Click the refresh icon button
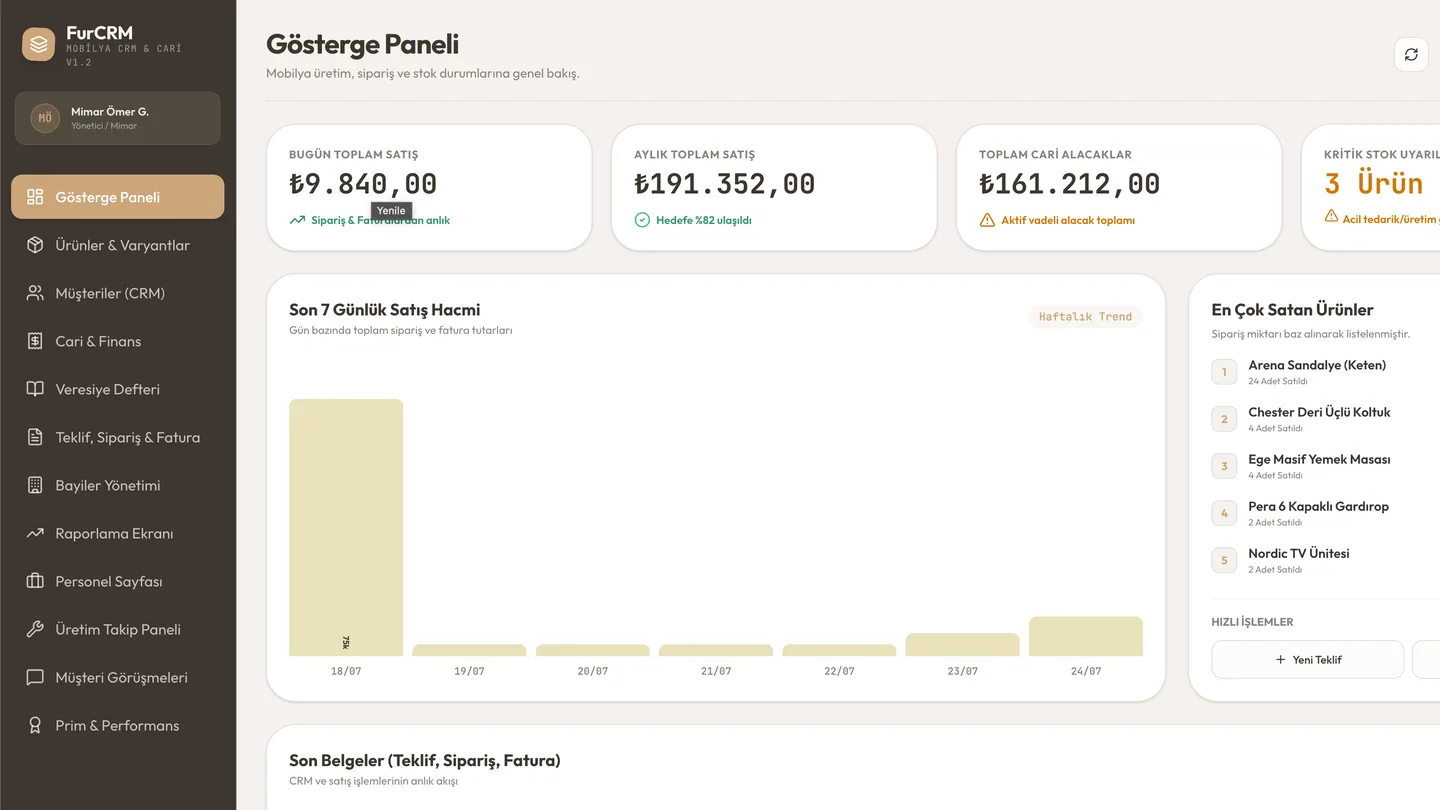Image resolution: width=1440 pixels, height=810 pixels. point(1411,55)
